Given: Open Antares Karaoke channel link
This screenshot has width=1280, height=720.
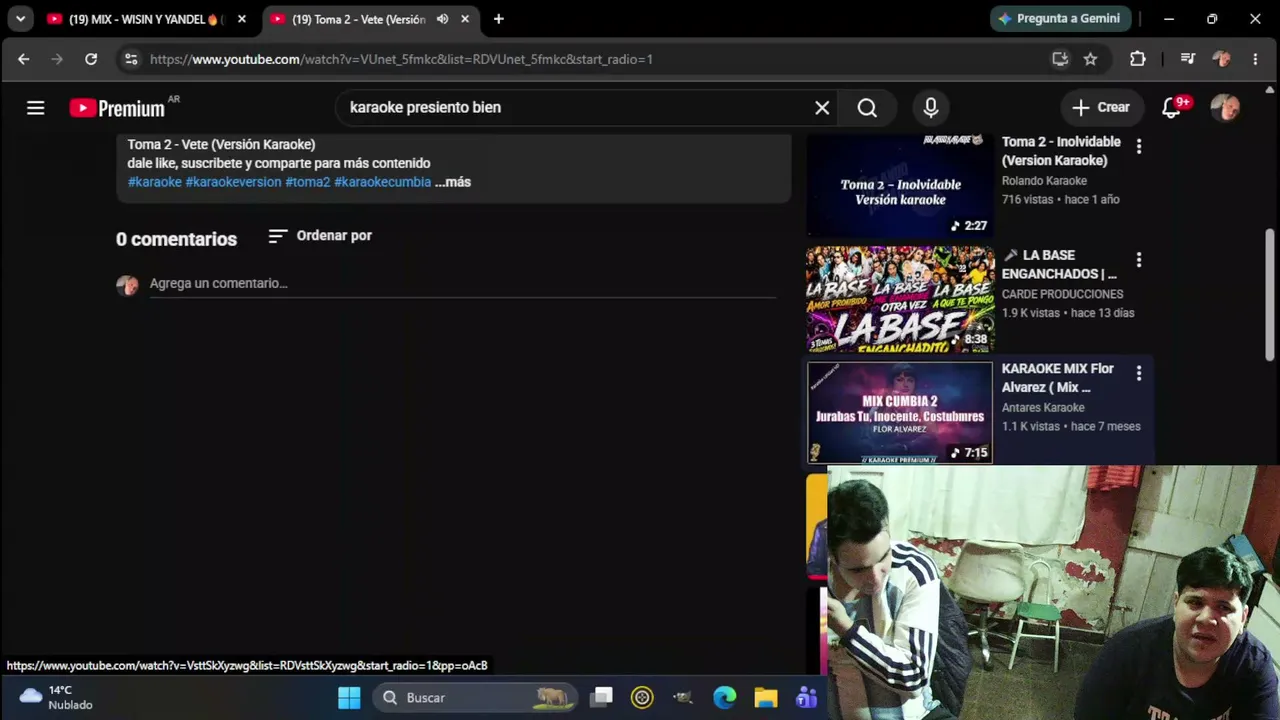Looking at the screenshot, I should 1043,407.
